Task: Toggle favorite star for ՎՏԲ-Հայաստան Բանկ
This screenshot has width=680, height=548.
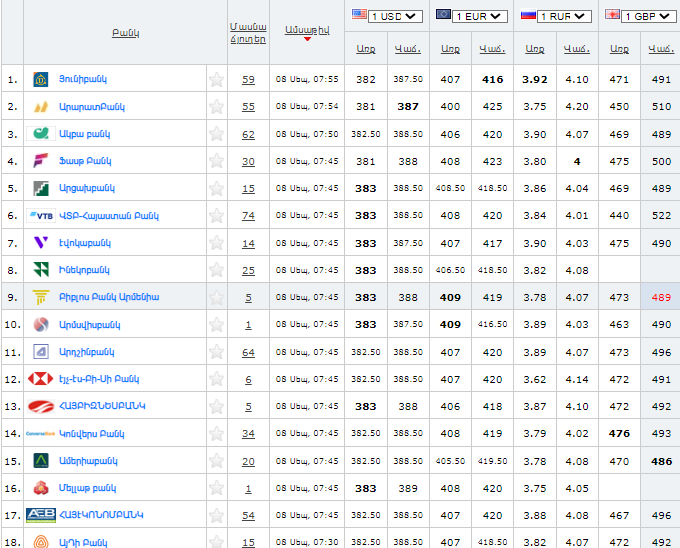Action: [x=216, y=215]
